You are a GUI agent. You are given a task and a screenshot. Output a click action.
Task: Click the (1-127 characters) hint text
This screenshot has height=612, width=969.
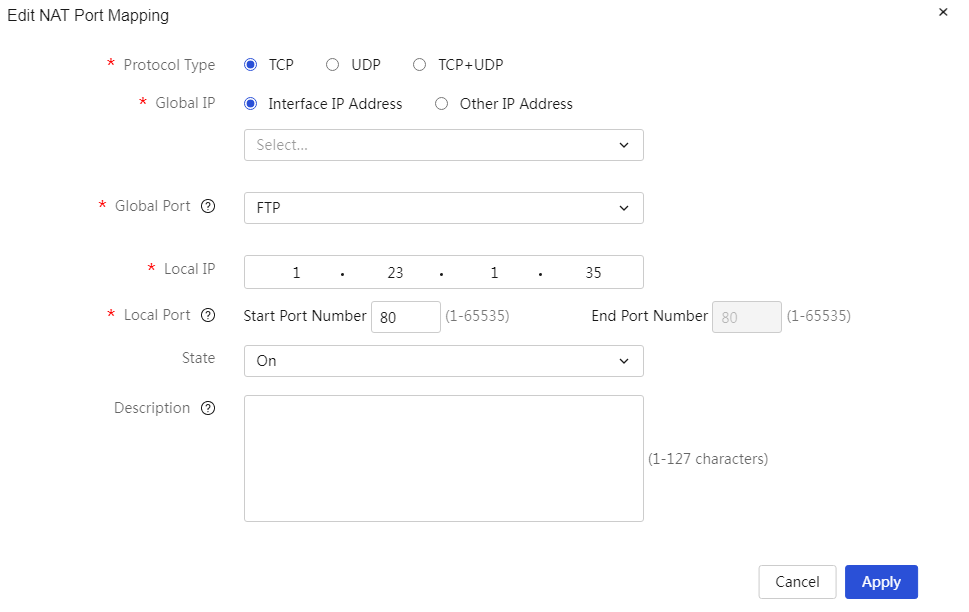coord(708,459)
